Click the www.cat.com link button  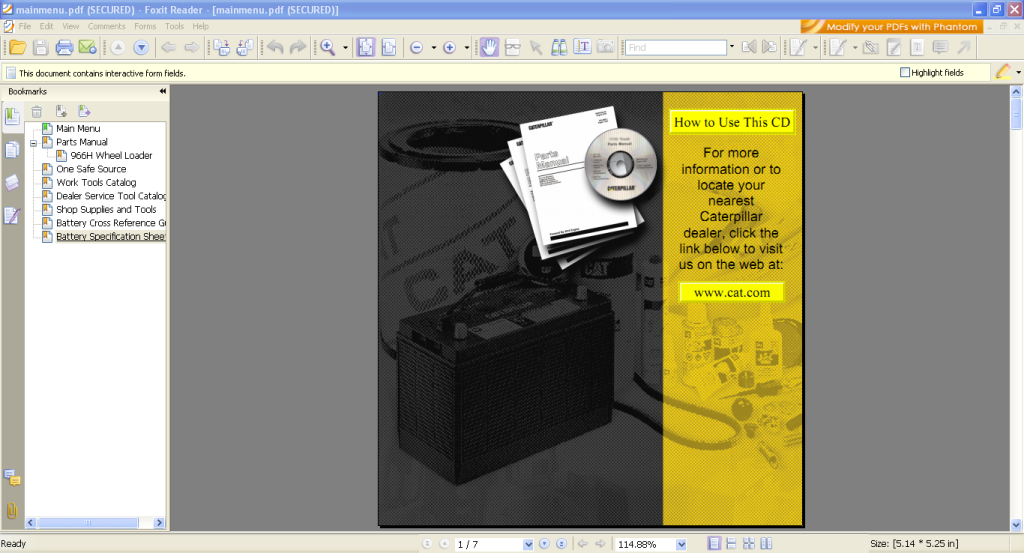click(x=731, y=292)
